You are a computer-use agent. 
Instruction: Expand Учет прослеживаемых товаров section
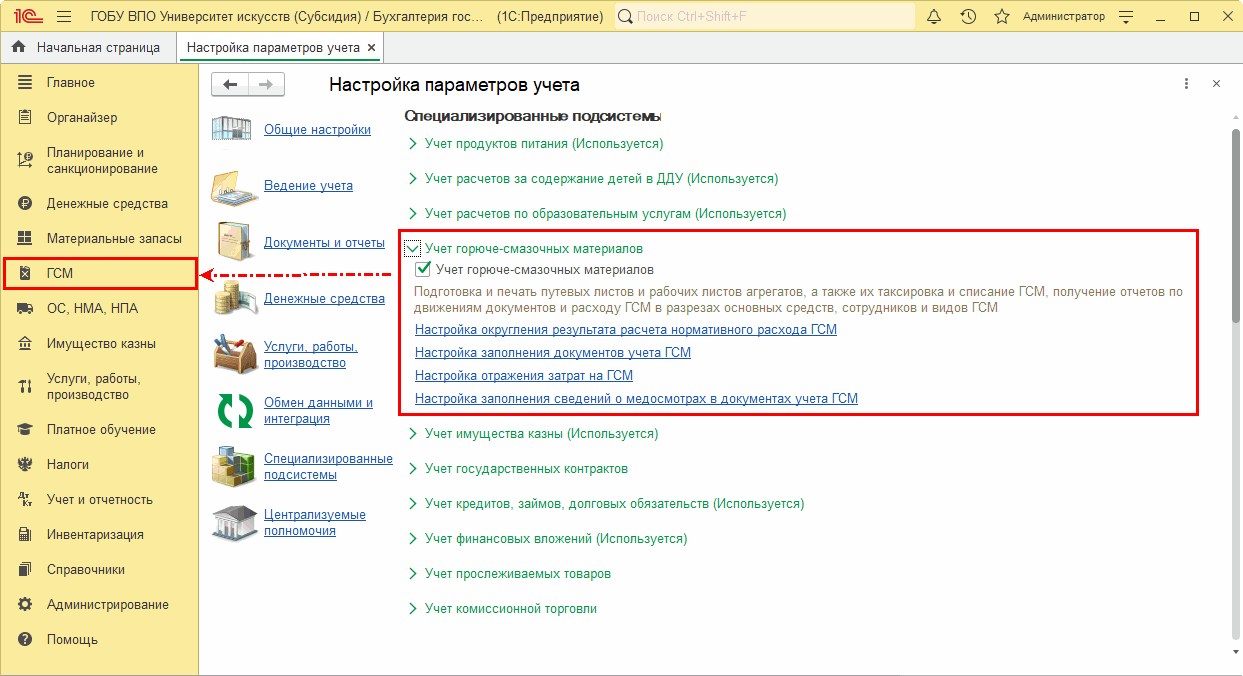413,574
